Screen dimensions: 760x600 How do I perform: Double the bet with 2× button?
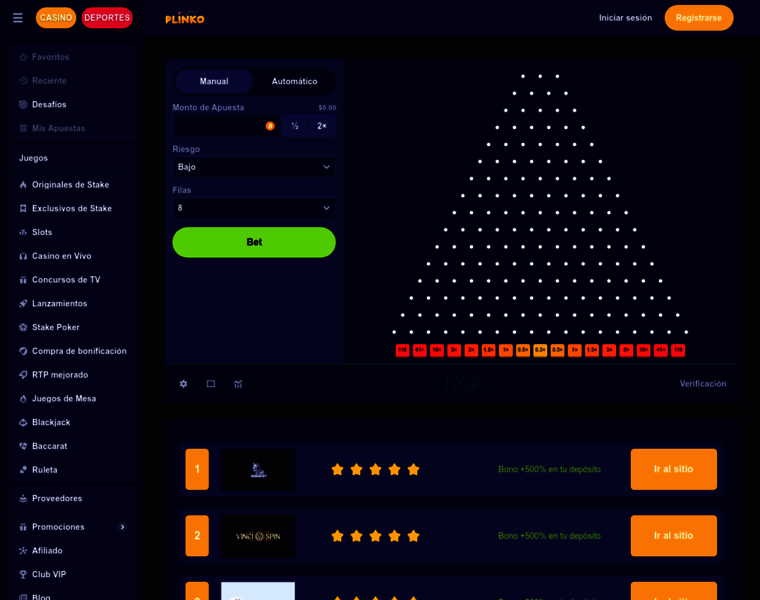point(322,126)
